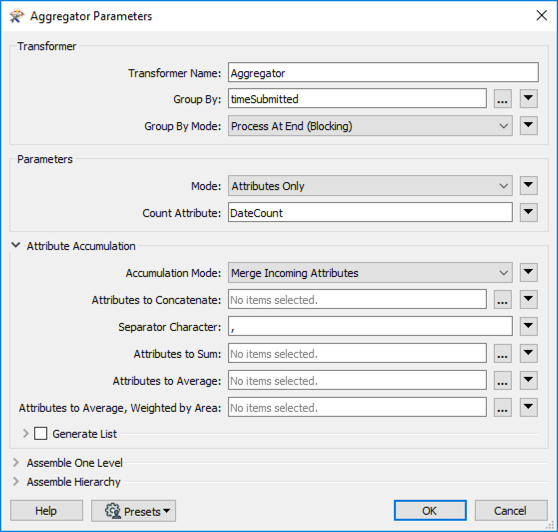This screenshot has width=558, height=532.
Task: Click the Attributes to Average field
Action: pos(357,380)
